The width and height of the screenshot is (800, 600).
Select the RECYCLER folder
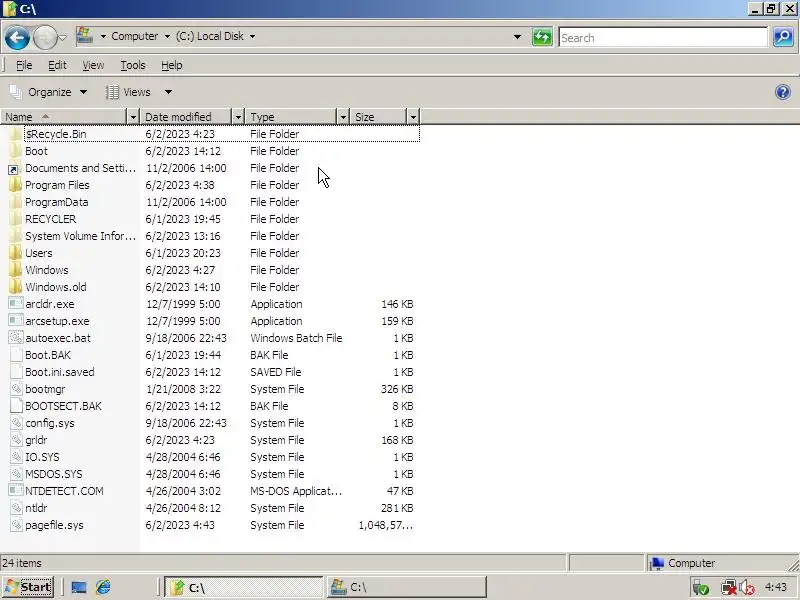pyautogui.click(x=51, y=219)
